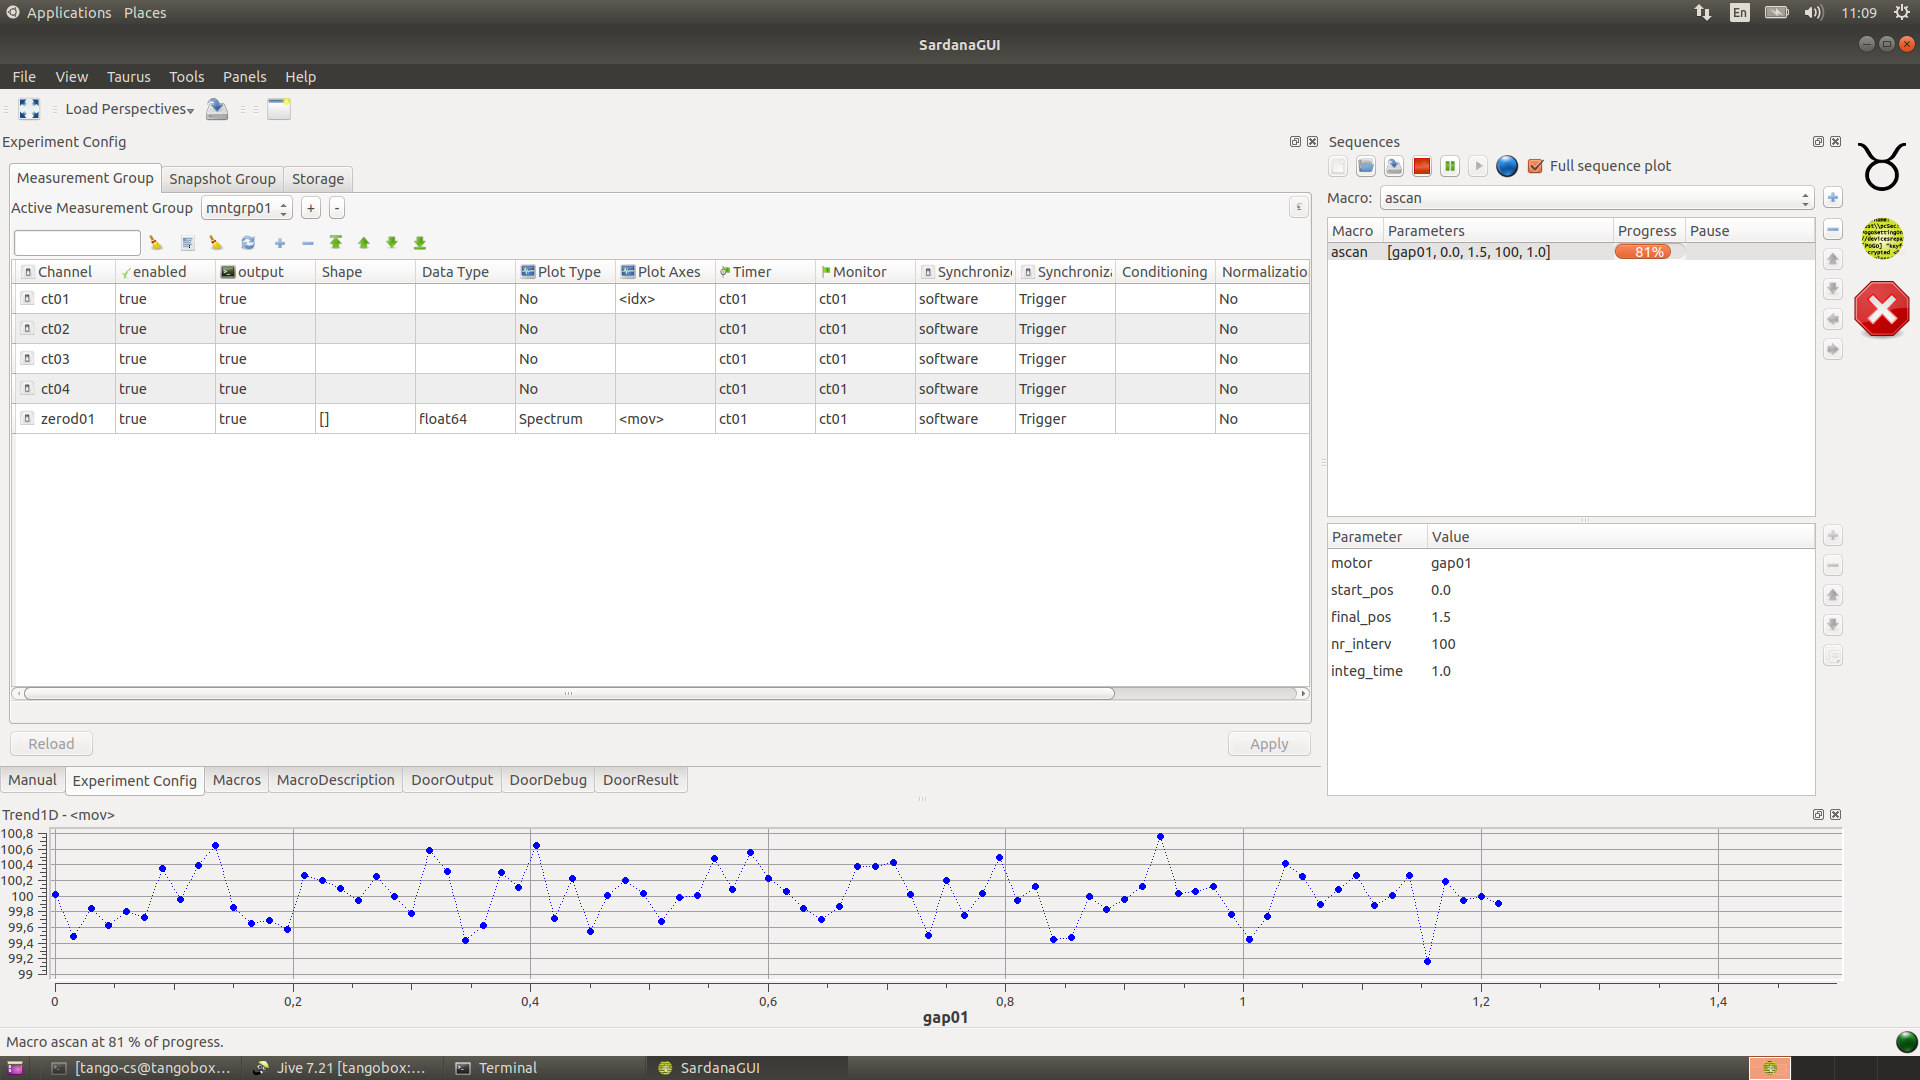The height and width of the screenshot is (1080, 1920).
Task: Open the MacroDescription tab
Action: (336, 780)
